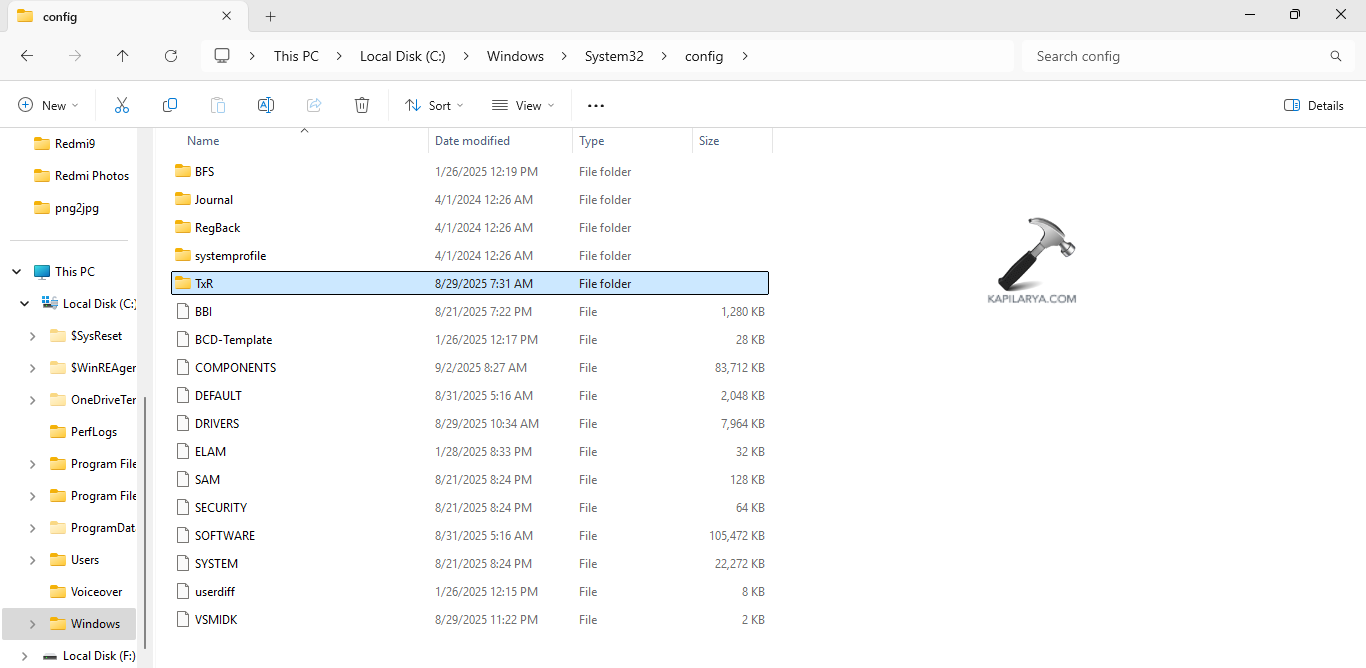
Task: Refresh the config folder view
Action: coord(171,56)
